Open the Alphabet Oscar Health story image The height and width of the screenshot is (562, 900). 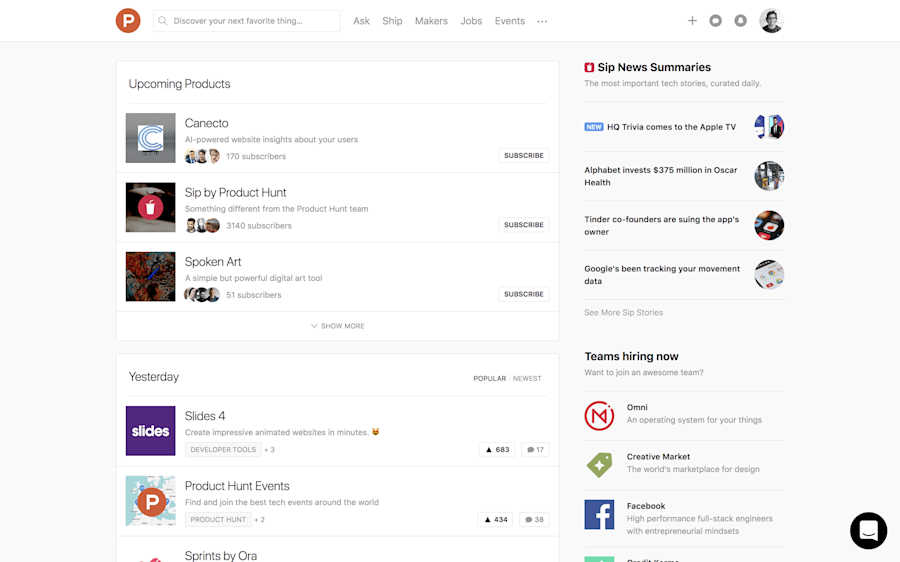769,176
